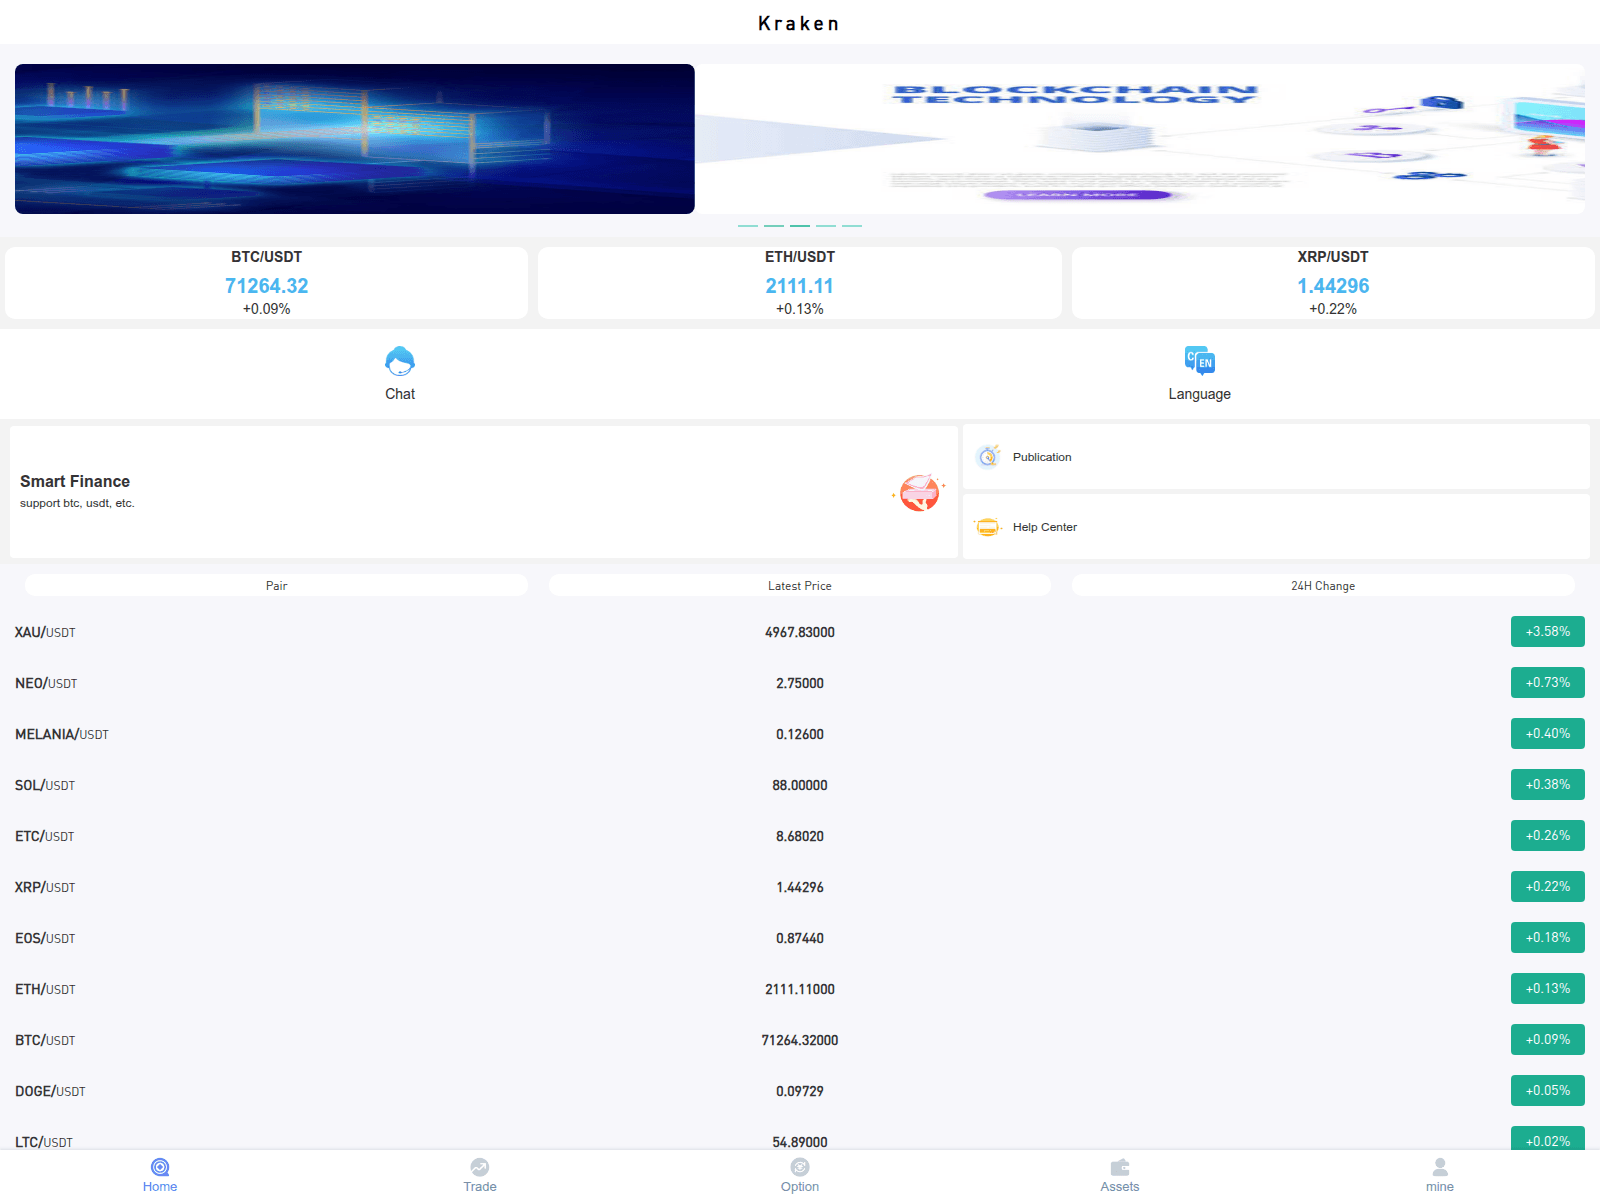Click the 4967.83000 price for XAU
Screen dimensions: 1600x1200
pos(800,632)
